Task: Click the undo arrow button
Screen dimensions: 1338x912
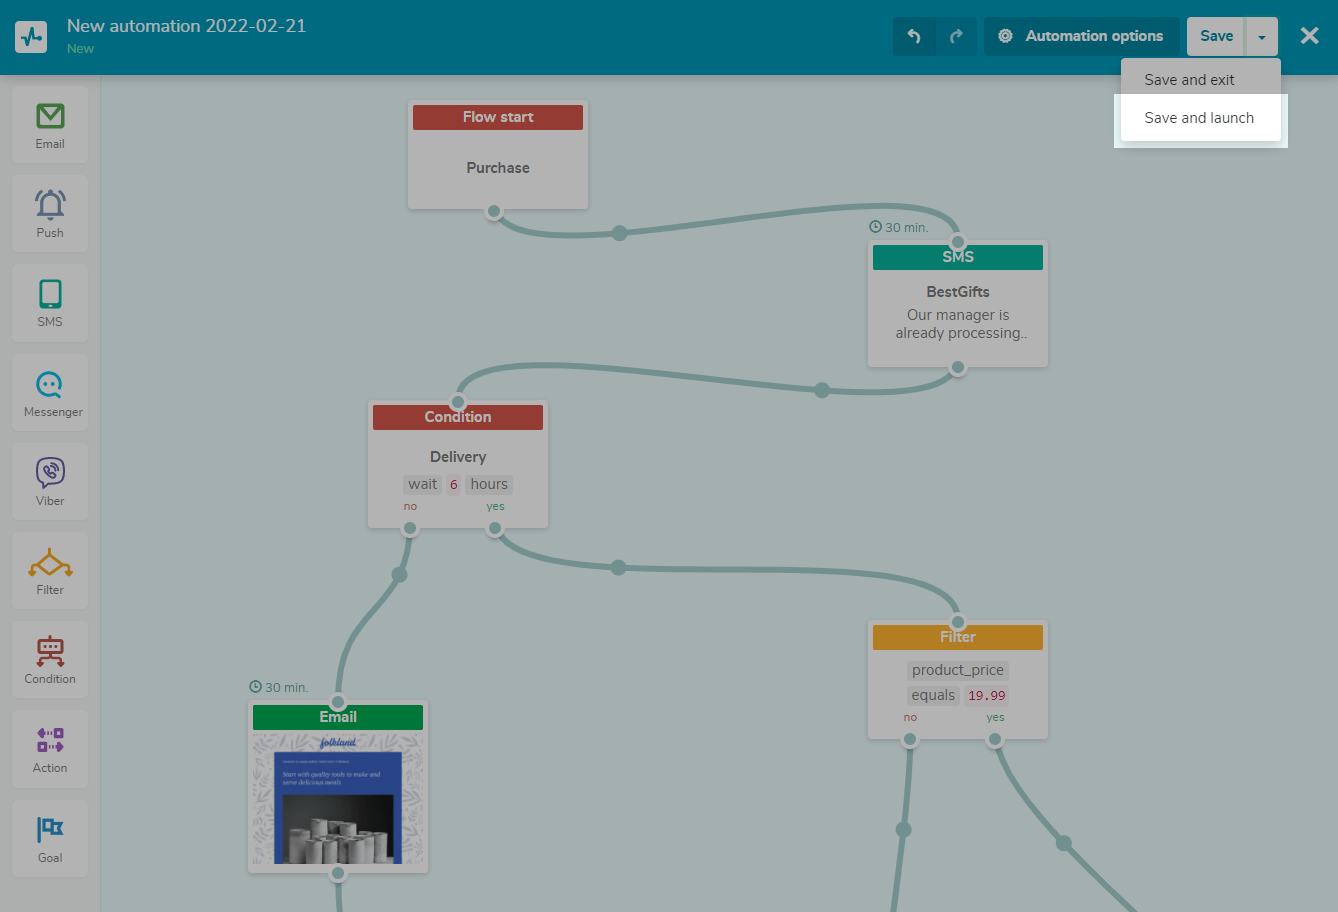Action: (914, 36)
